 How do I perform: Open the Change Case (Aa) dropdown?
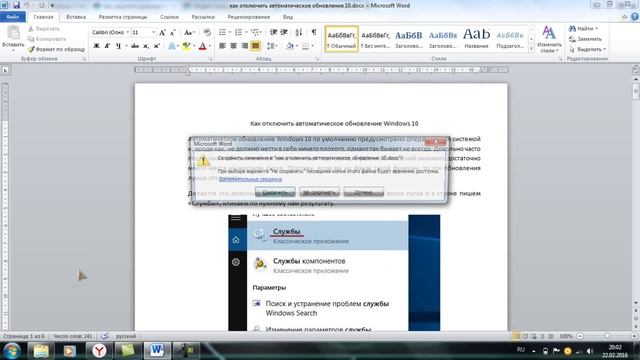[189, 32]
